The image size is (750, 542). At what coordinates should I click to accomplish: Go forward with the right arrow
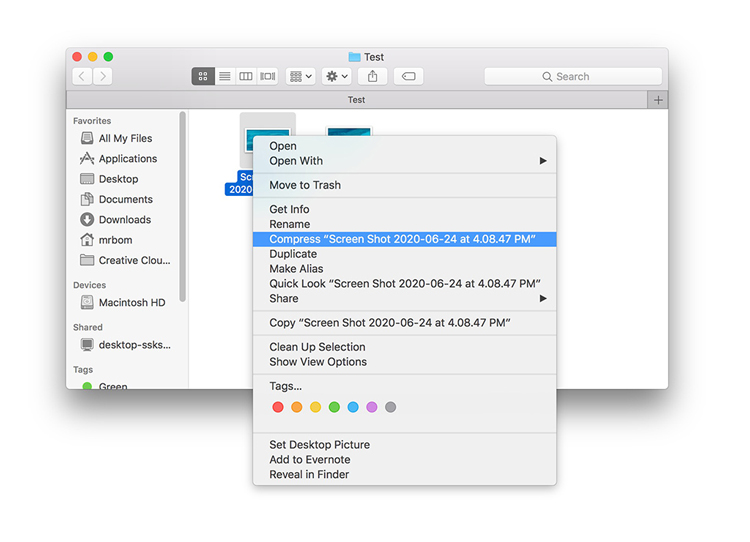tap(102, 76)
